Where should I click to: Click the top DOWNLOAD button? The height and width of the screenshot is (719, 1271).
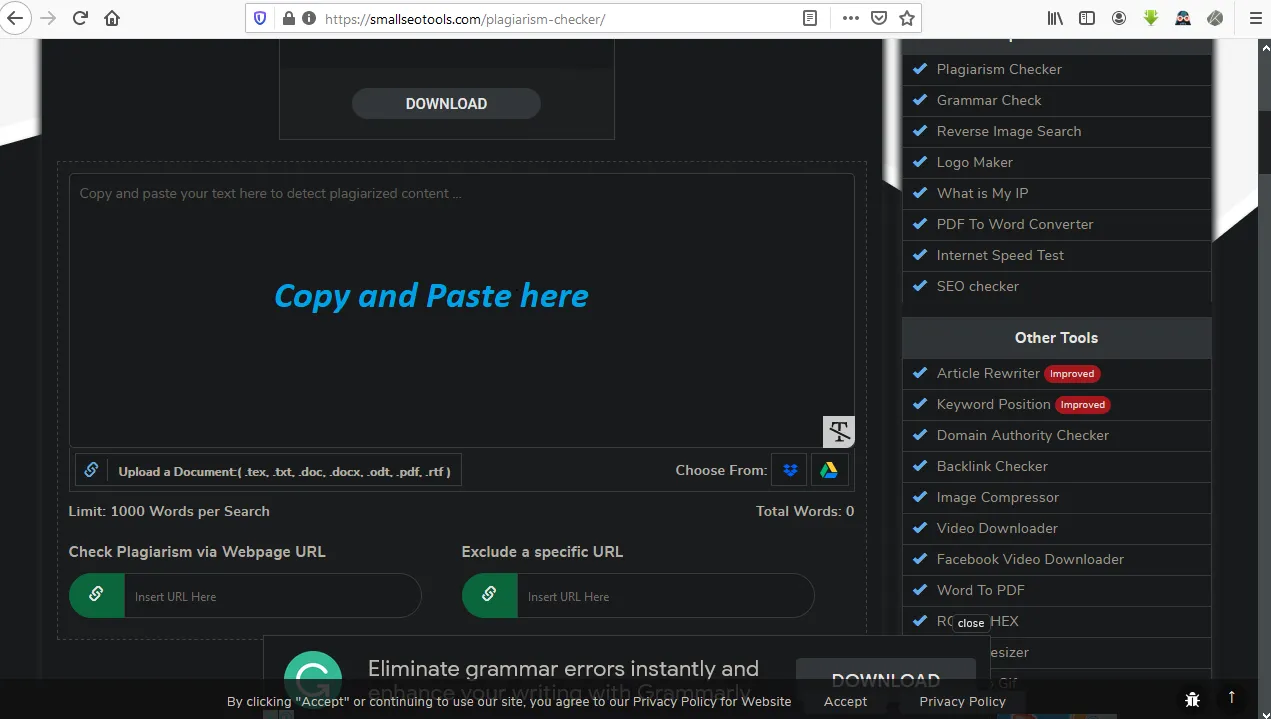(x=446, y=103)
